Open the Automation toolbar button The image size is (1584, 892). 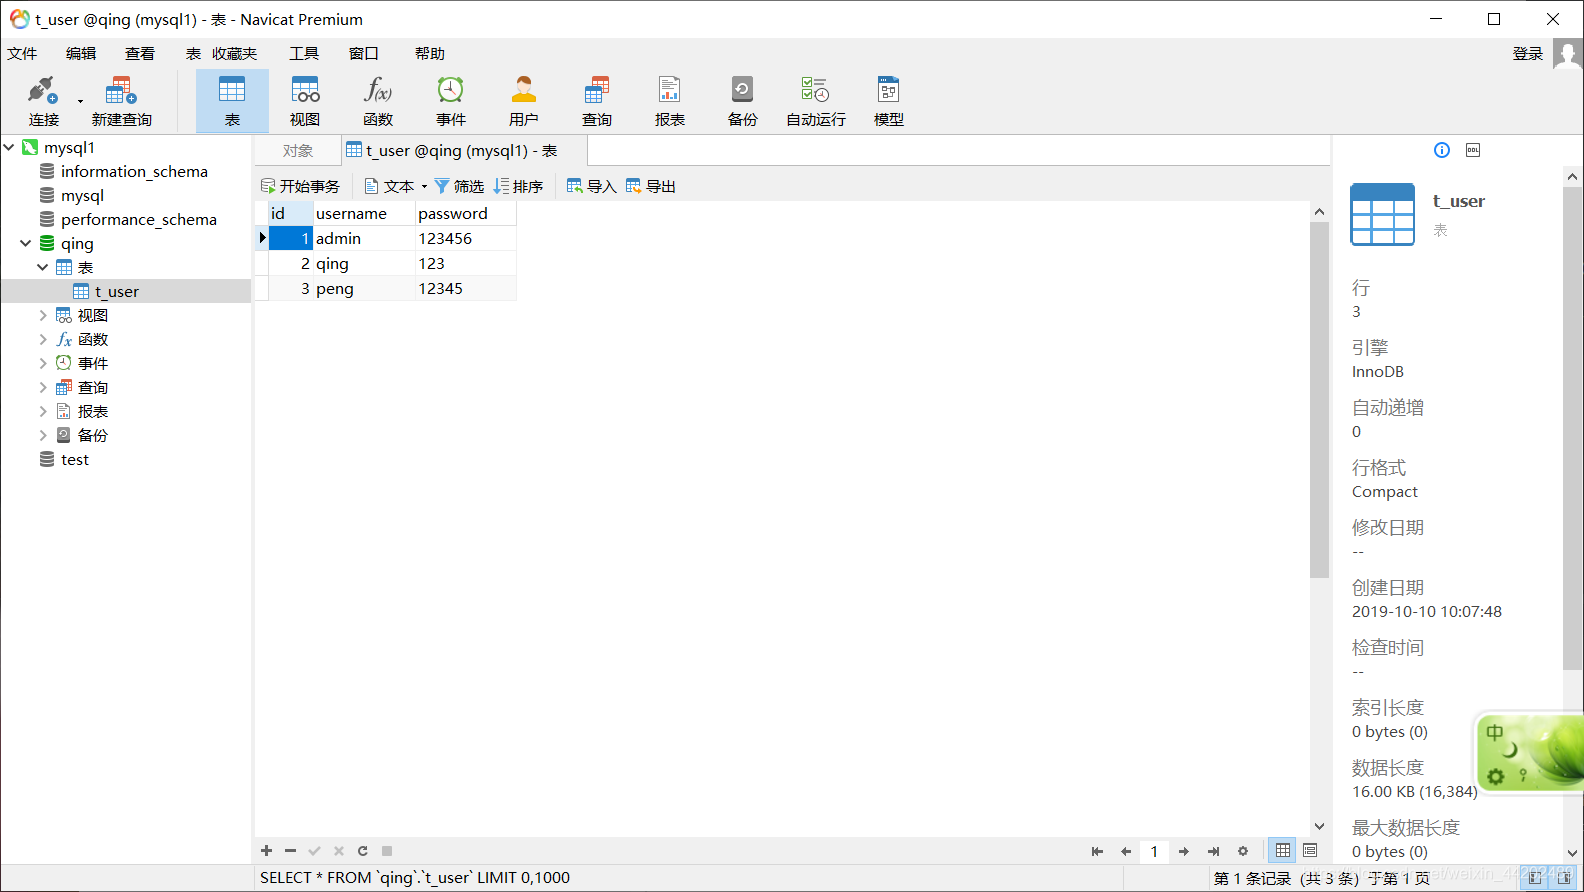(816, 101)
